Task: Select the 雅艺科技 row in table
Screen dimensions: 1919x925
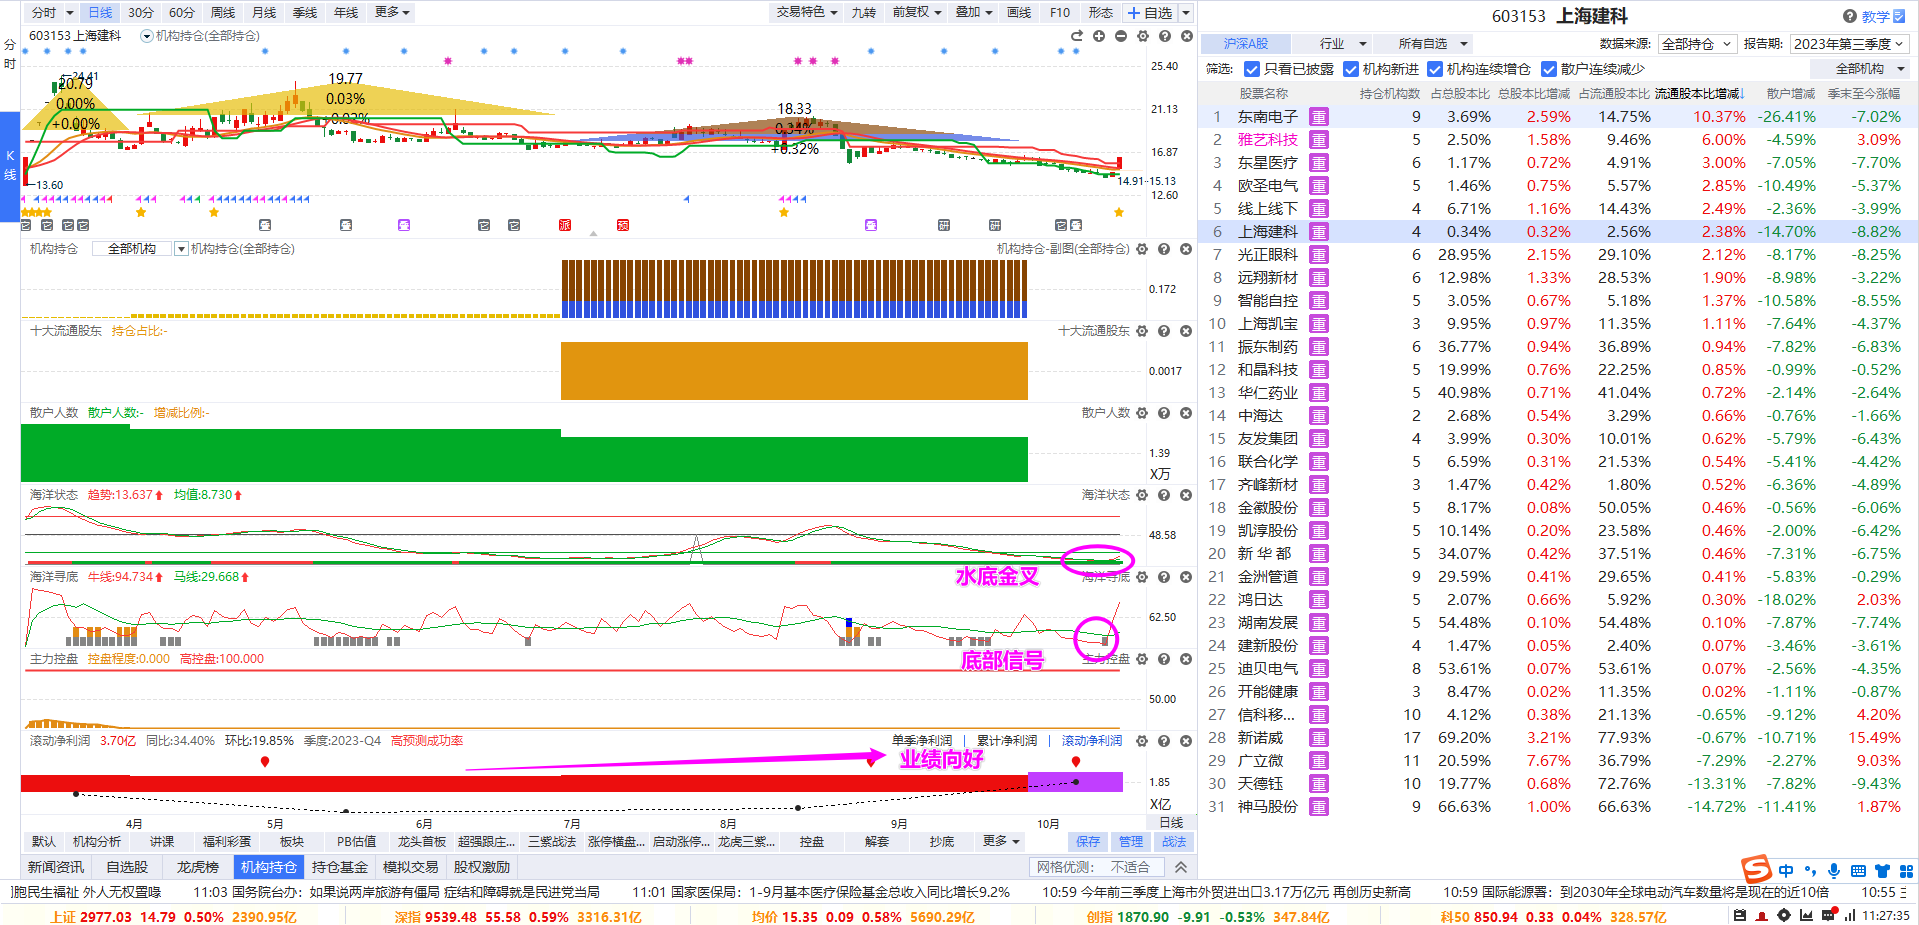Action: click(x=1558, y=140)
